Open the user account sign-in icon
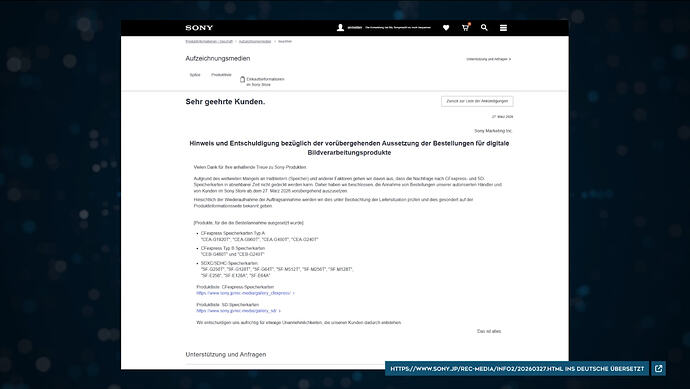Viewport: 690px width, 389px height. (340, 28)
